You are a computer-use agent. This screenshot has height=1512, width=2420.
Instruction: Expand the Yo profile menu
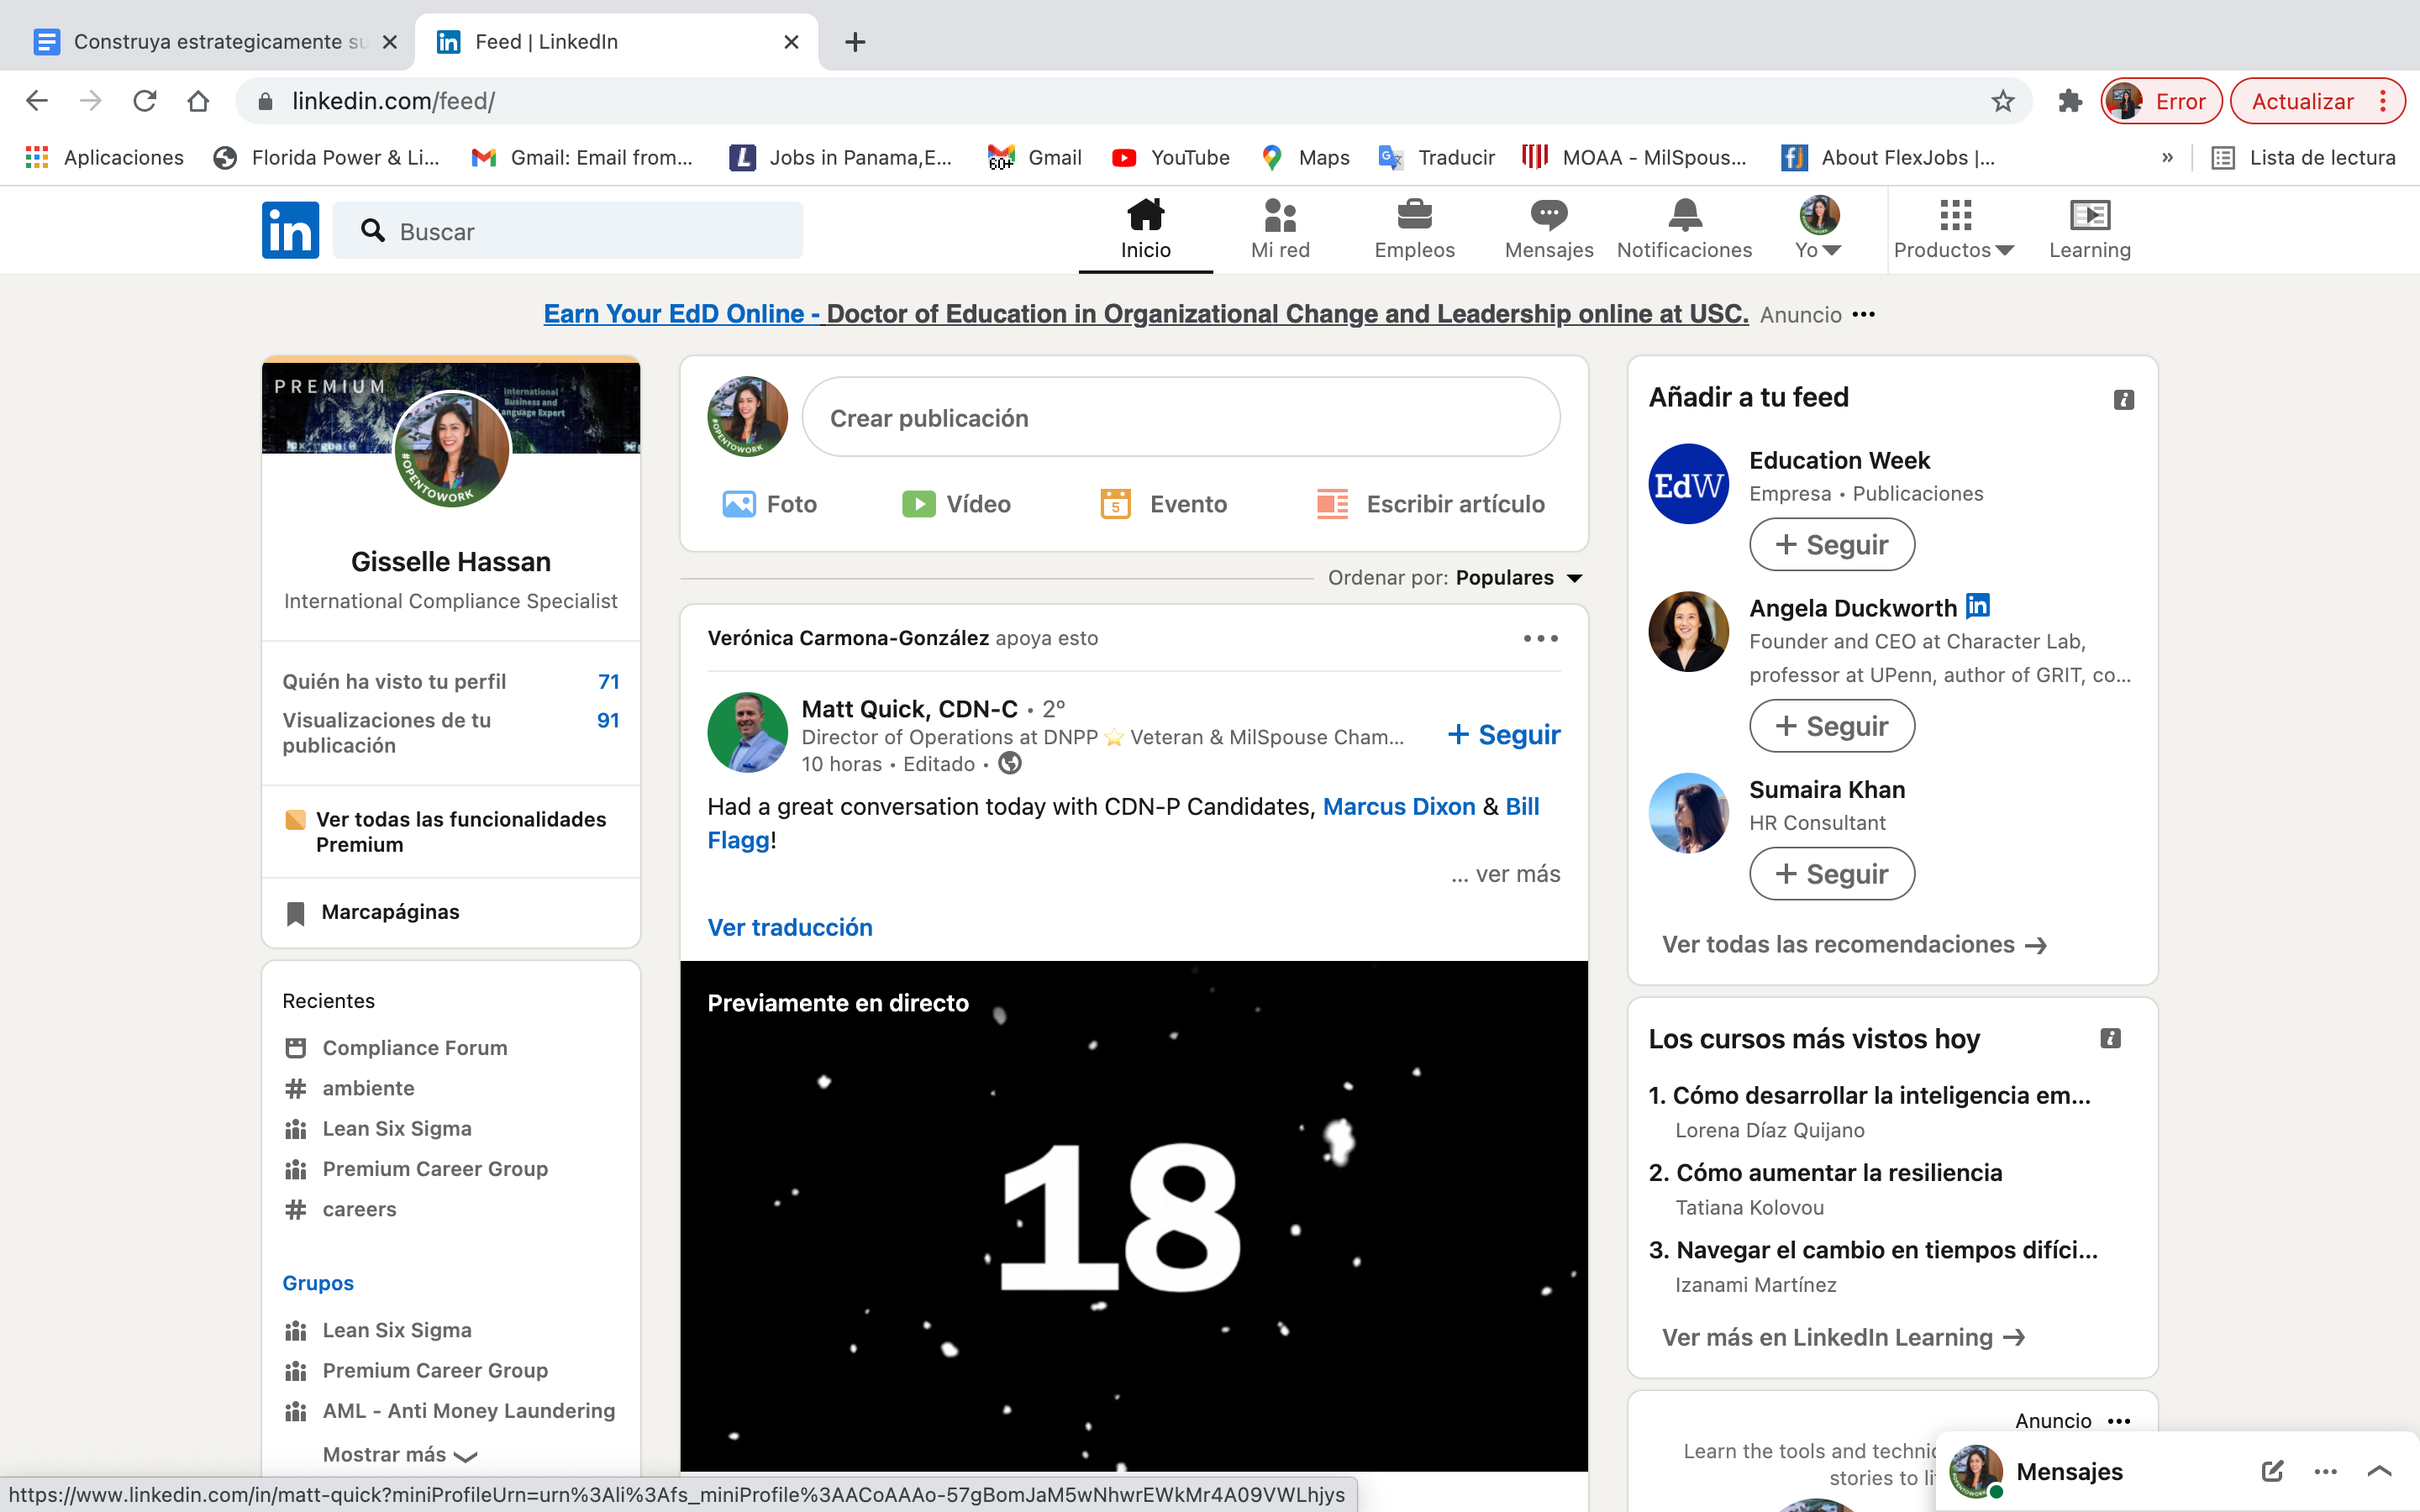coord(1818,229)
